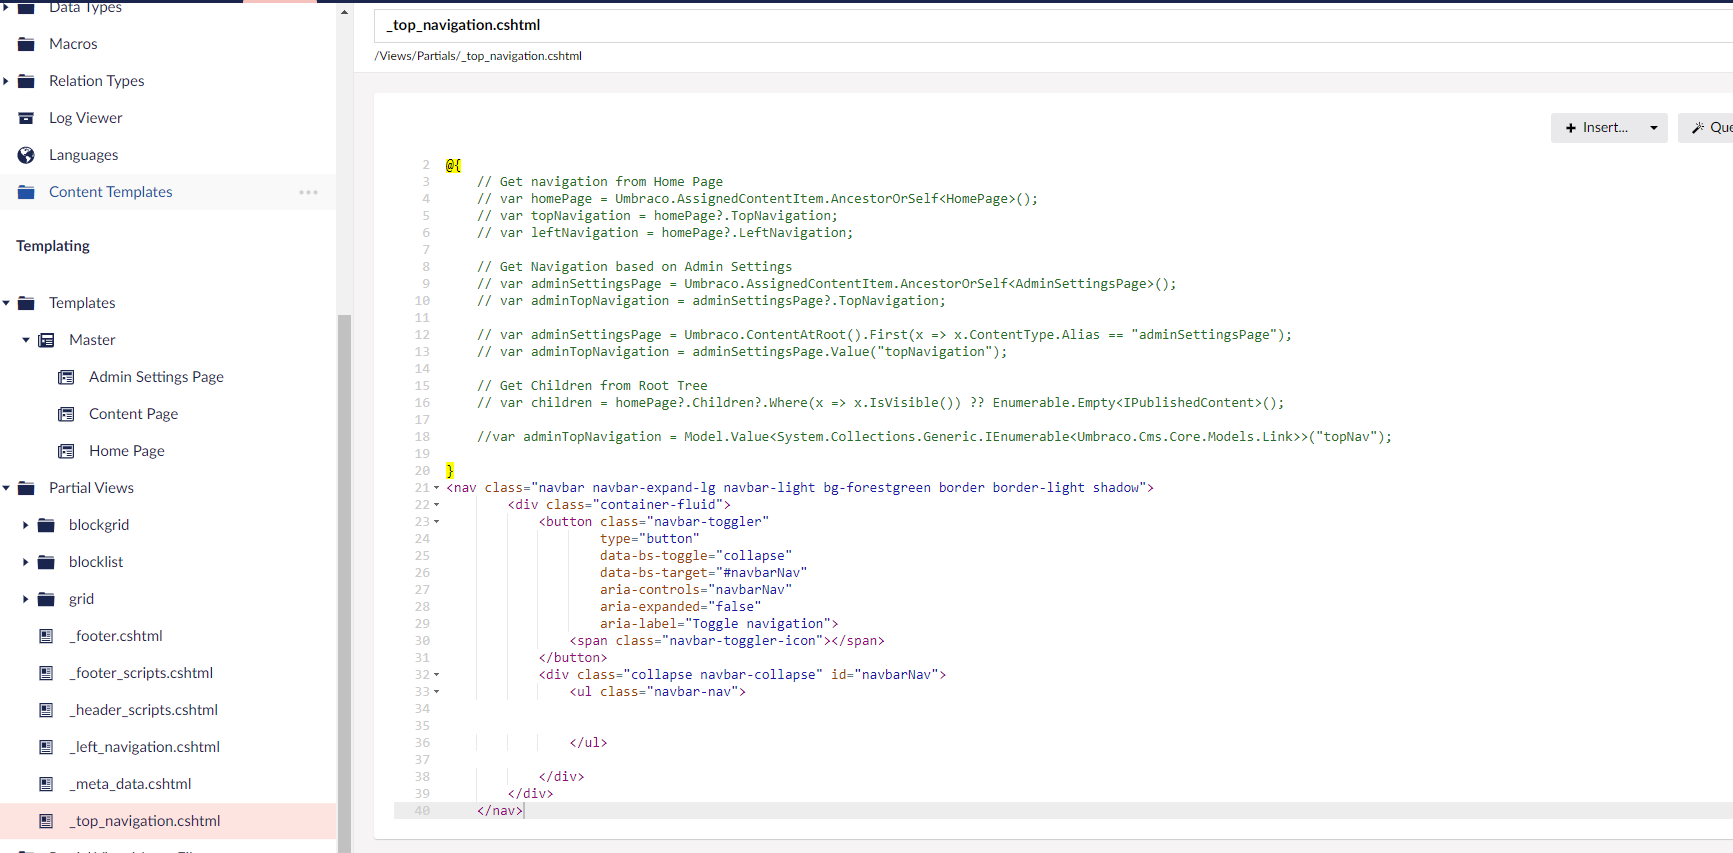Viewport: 1733px width, 853px height.
Task: Fold the nav element at line 21
Action: [436, 488]
